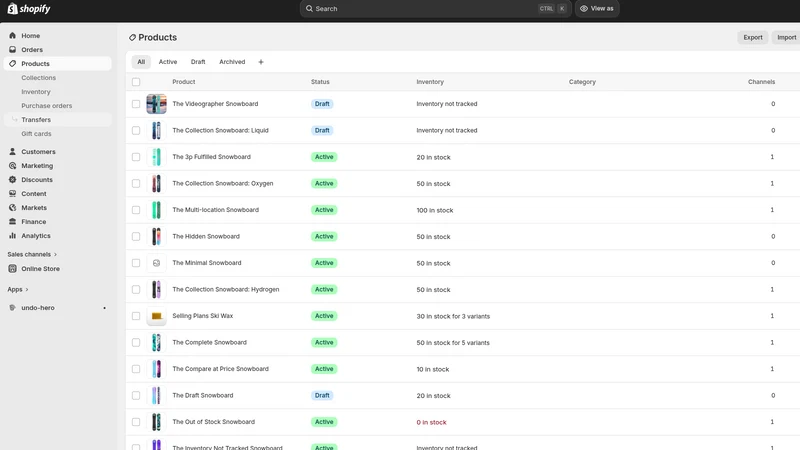Screen dimensions: 800x450
Task: Expand the Sales channels section
Action: (32, 254)
